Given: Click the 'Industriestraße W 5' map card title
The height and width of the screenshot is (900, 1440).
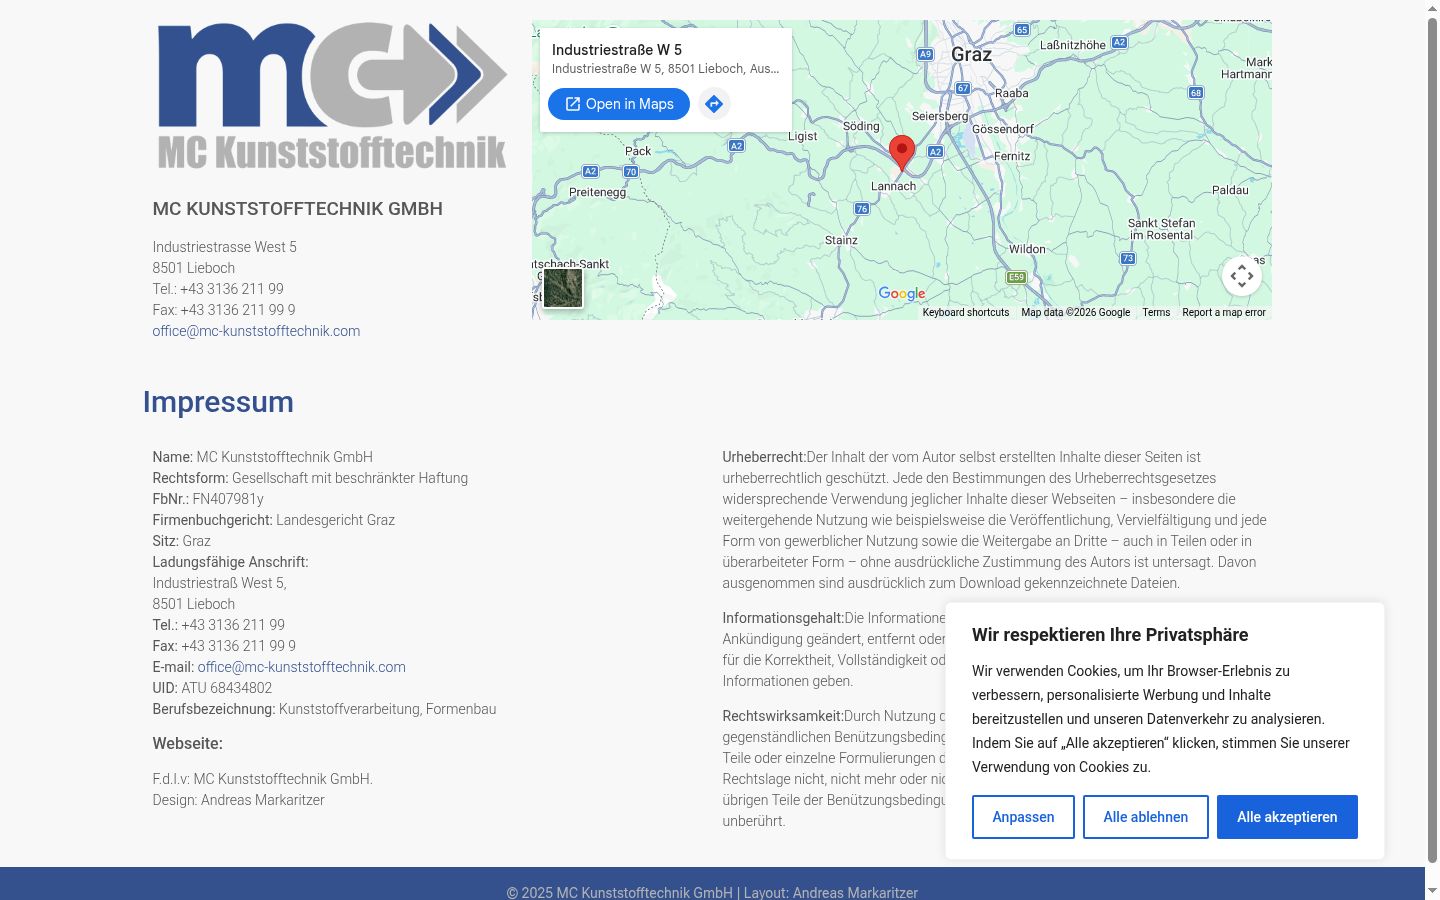Looking at the screenshot, I should (x=617, y=49).
